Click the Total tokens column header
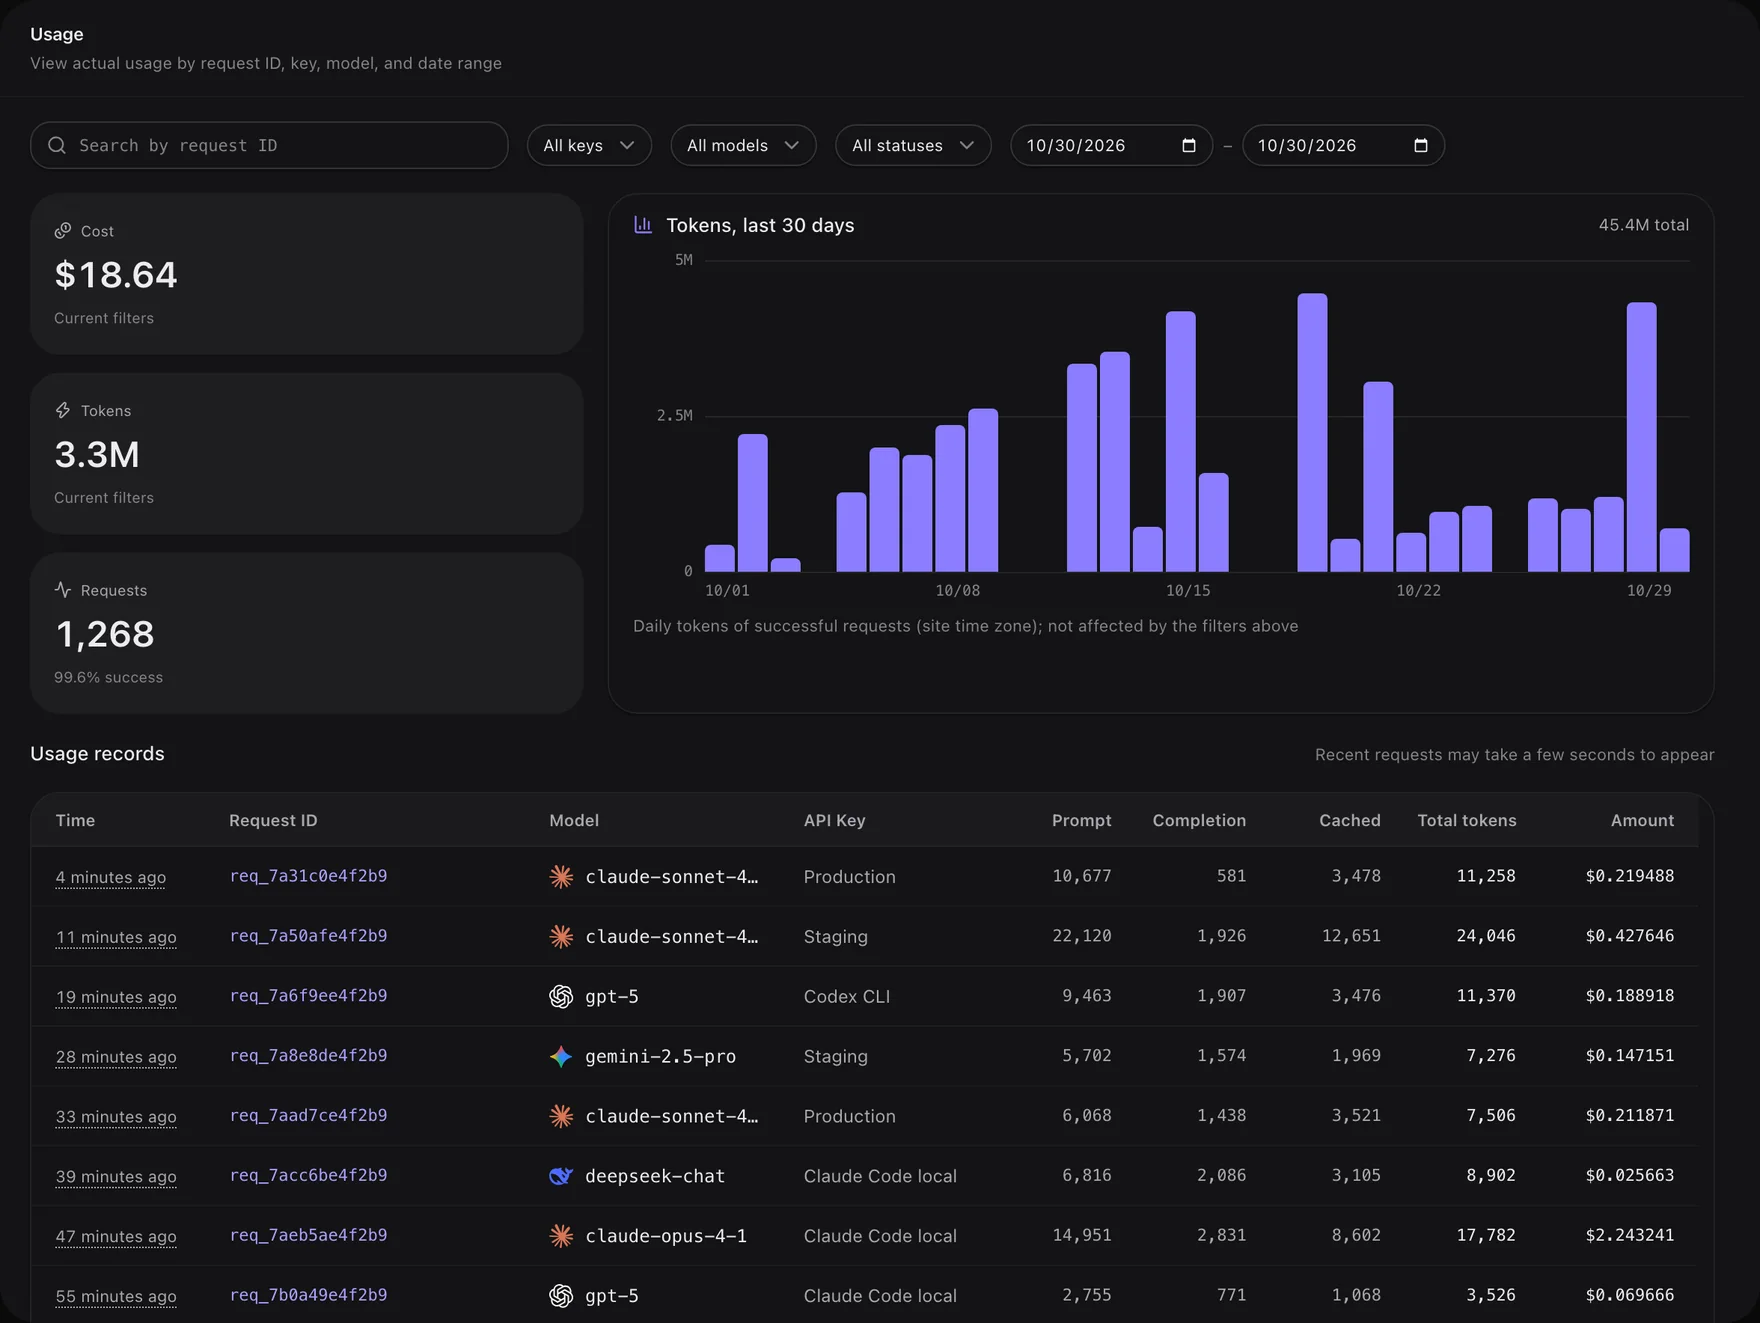The height and width of the screenshot is (1323, 1760). [x=1466, y=820]
